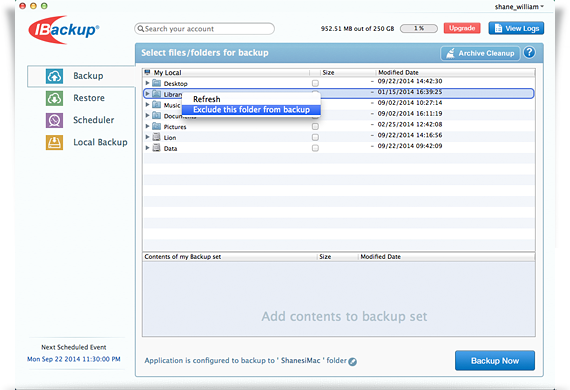
Task: Click the IBackup logo
Action: 63,30
